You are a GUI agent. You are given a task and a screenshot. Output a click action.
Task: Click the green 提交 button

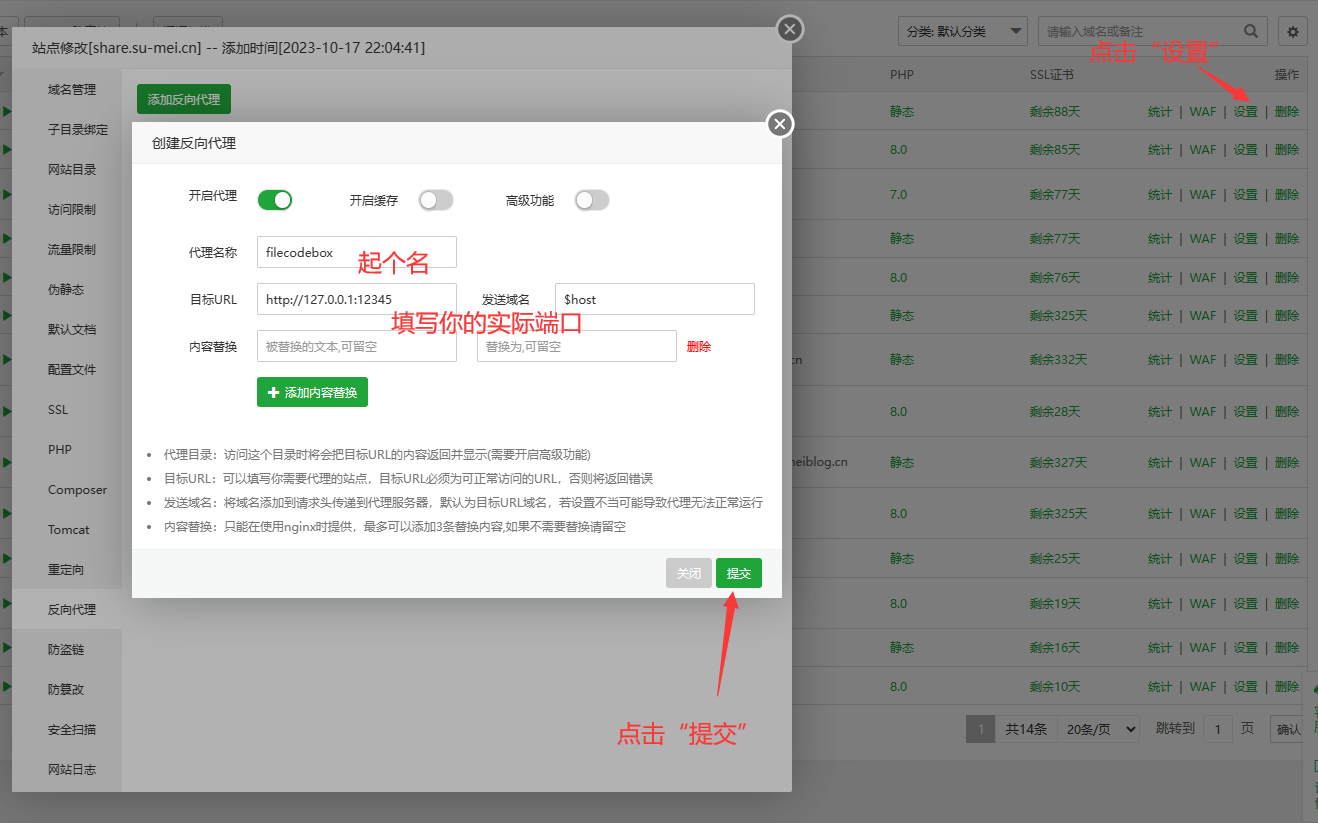click(738, 573)
